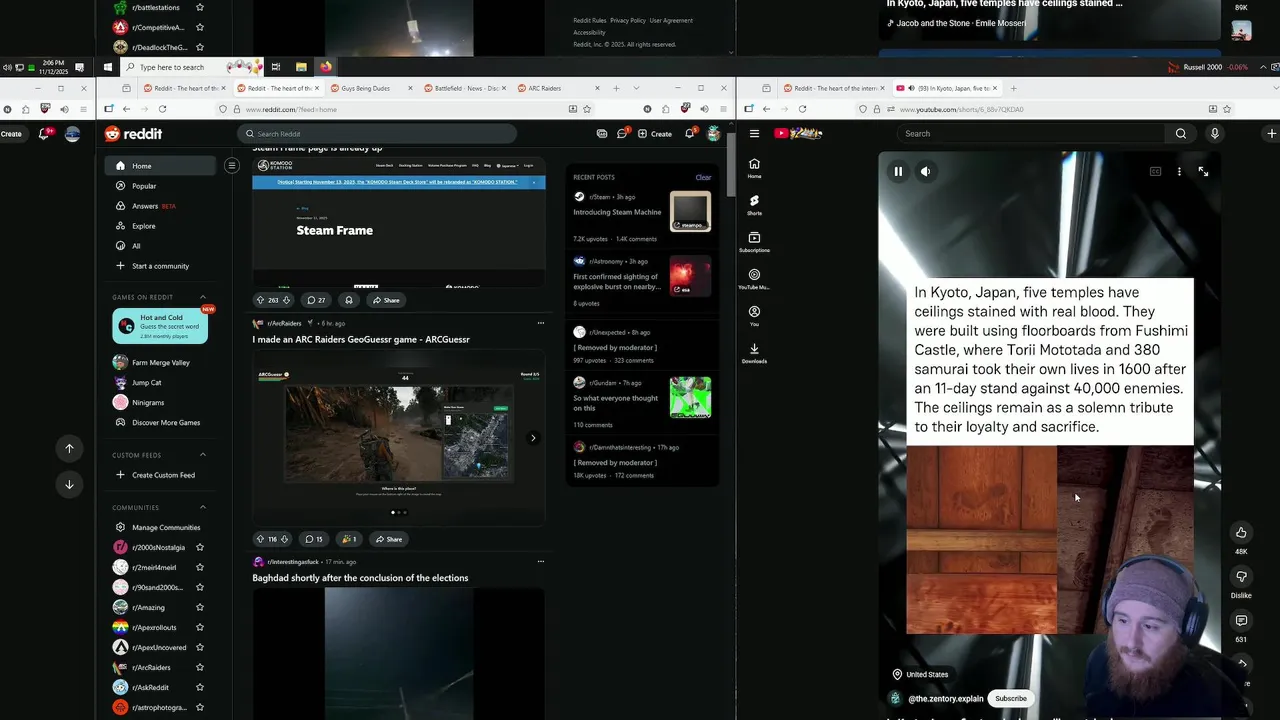
Task: Open Answers BETA in the Reddit sidebar
Action: click(x=160, y=206)
